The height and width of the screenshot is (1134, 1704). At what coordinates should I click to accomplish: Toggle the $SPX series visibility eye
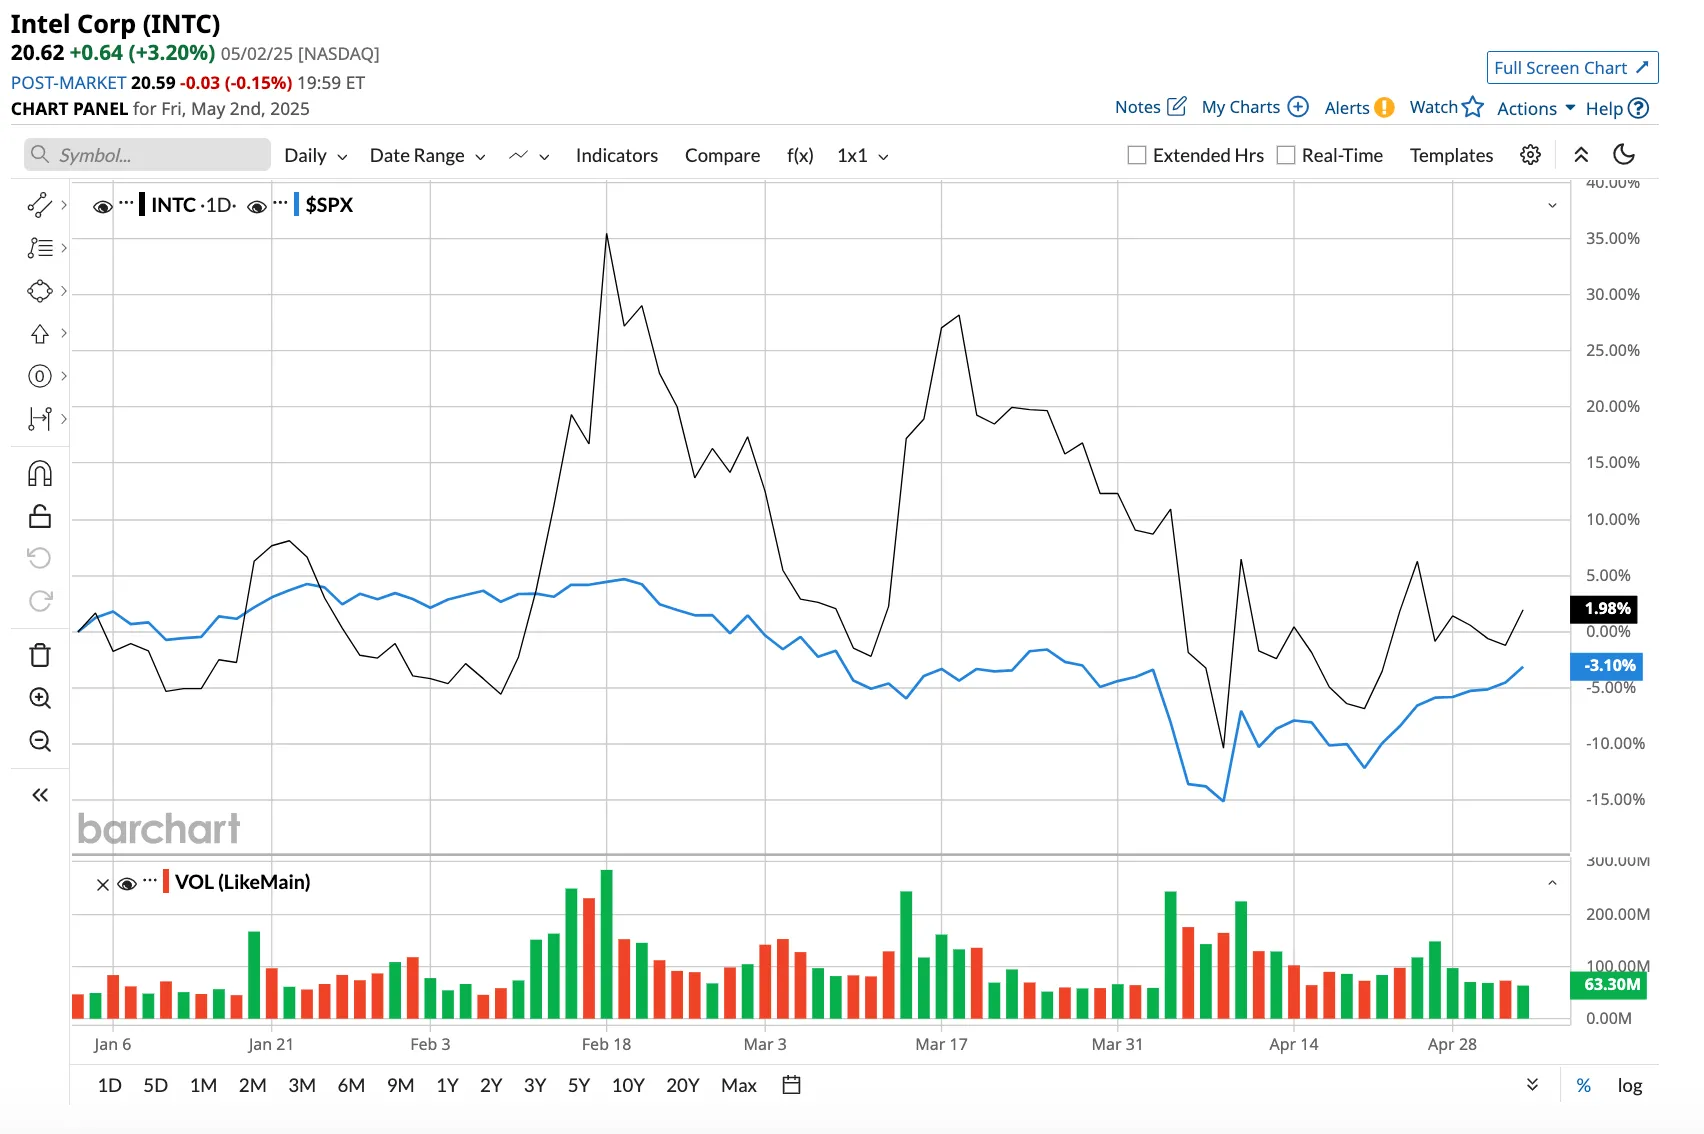pos(256,207)
